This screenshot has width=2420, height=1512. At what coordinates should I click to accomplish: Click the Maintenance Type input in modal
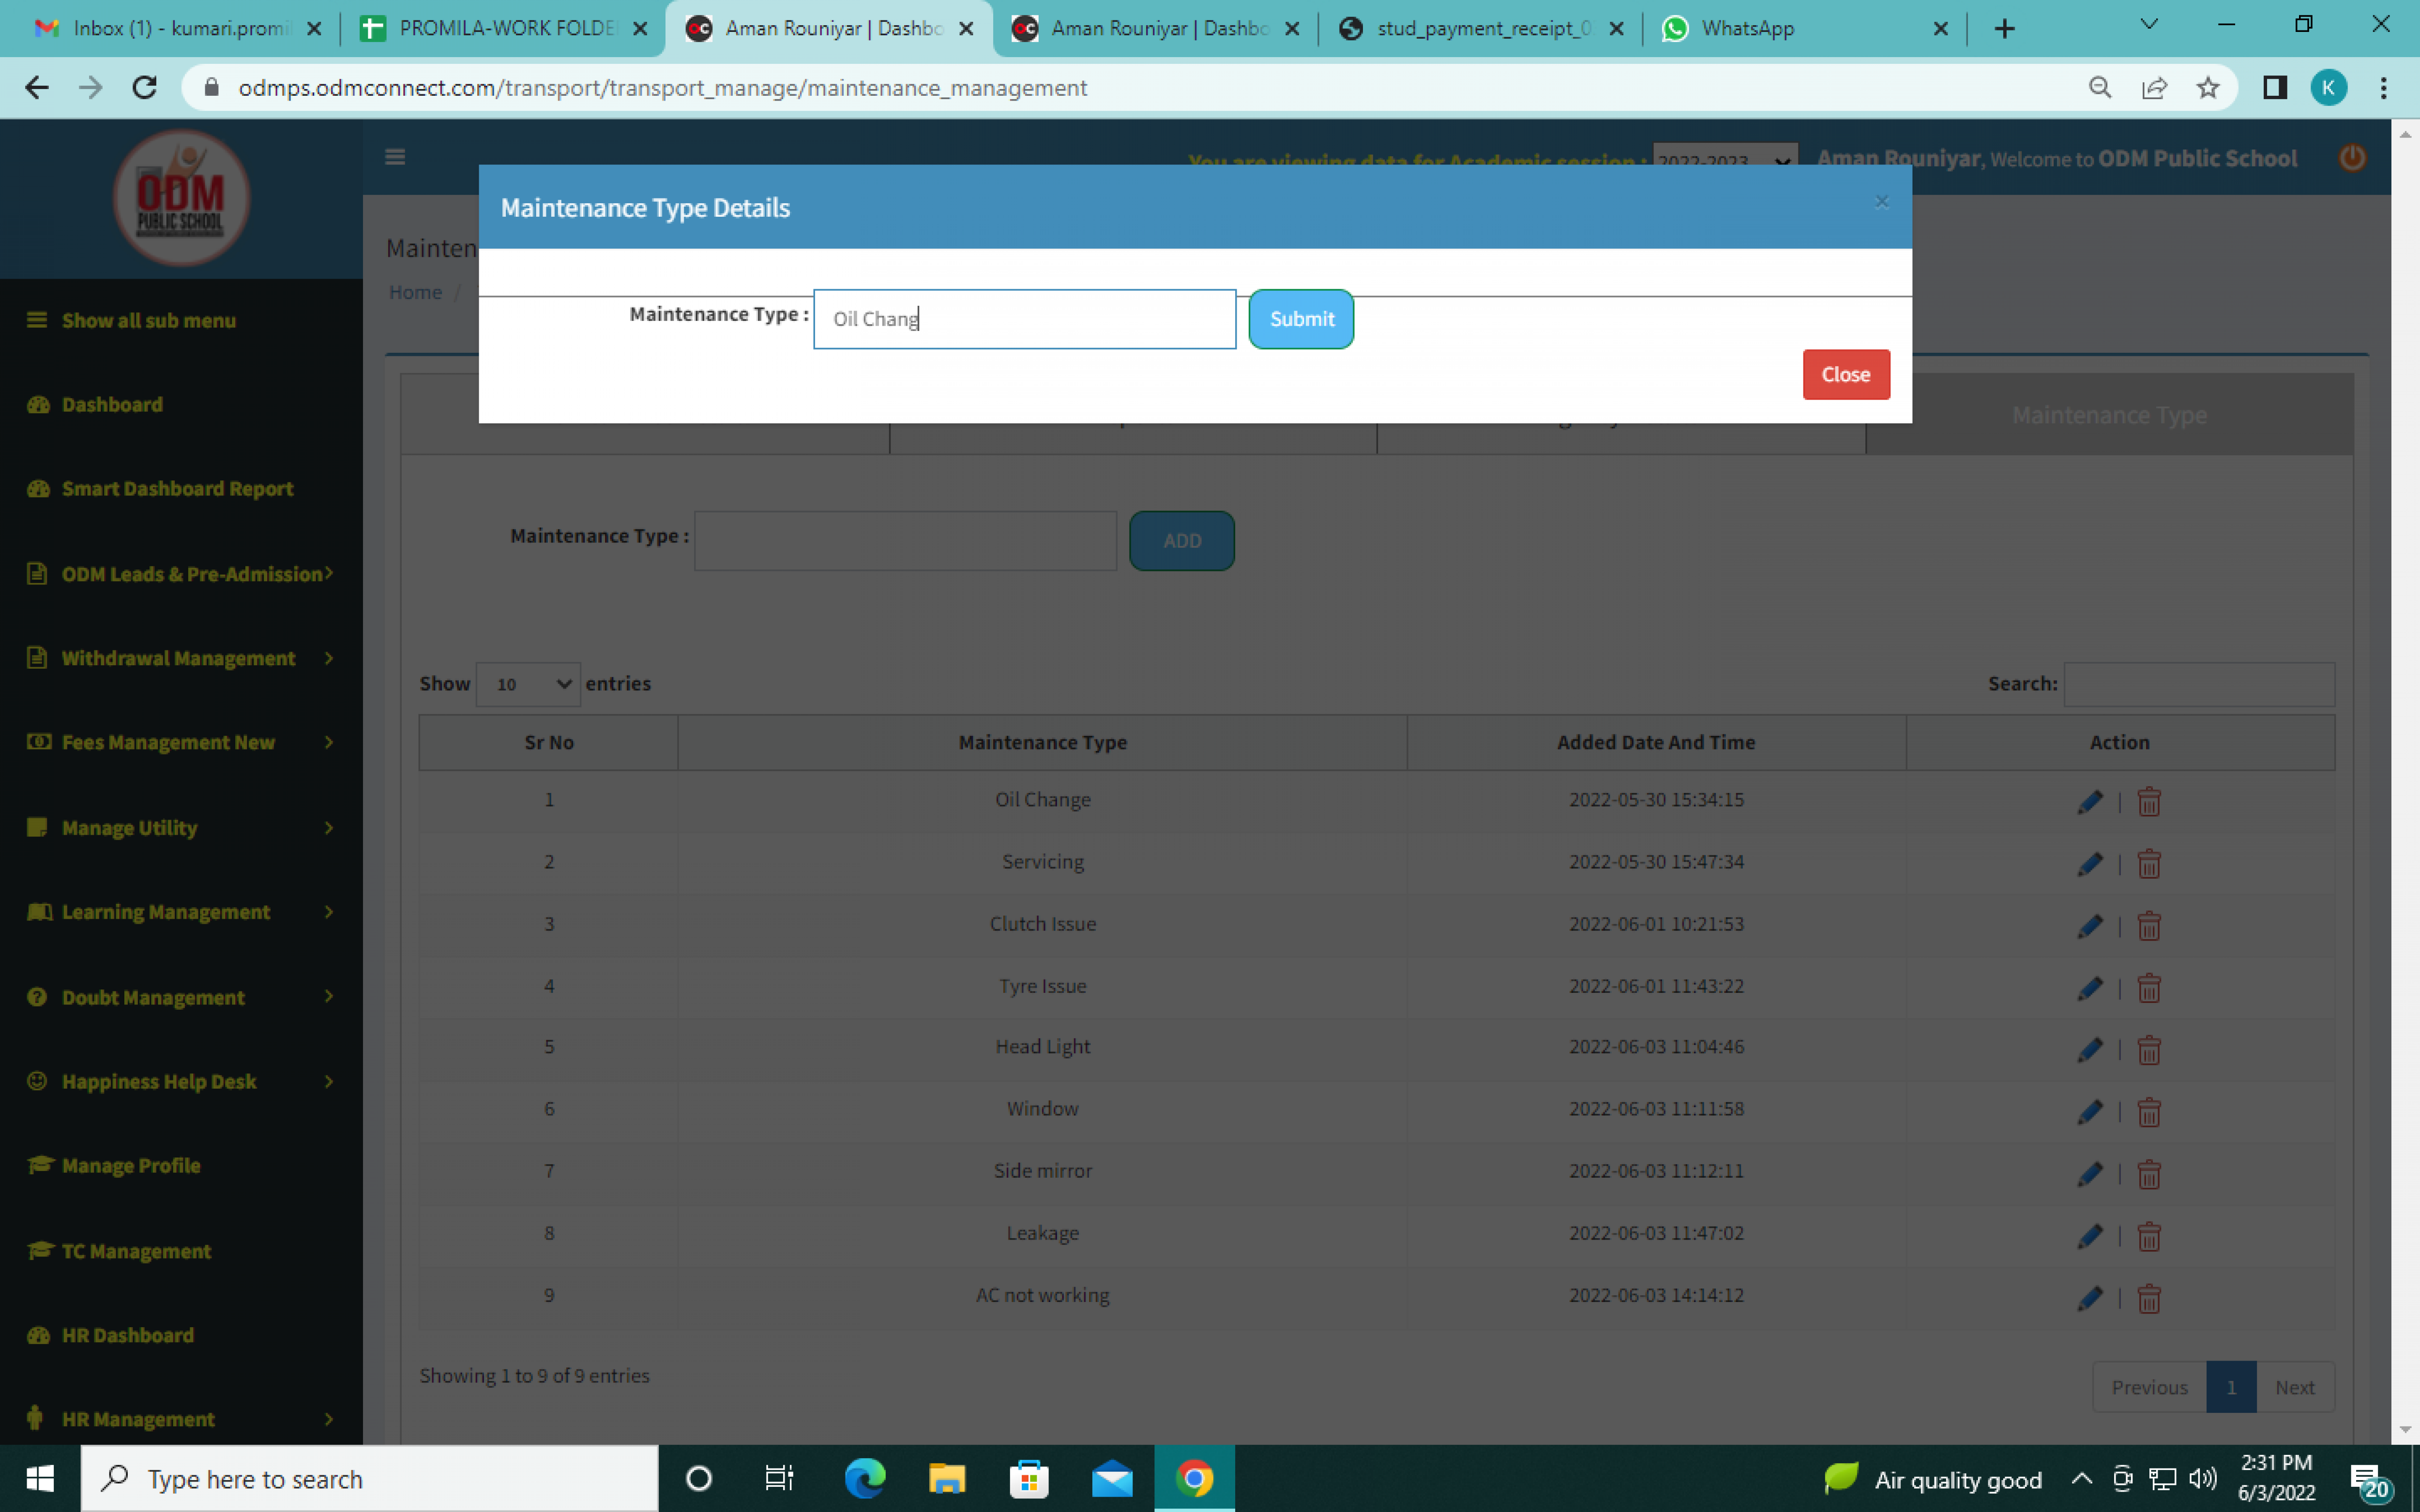pos(1024,319)
